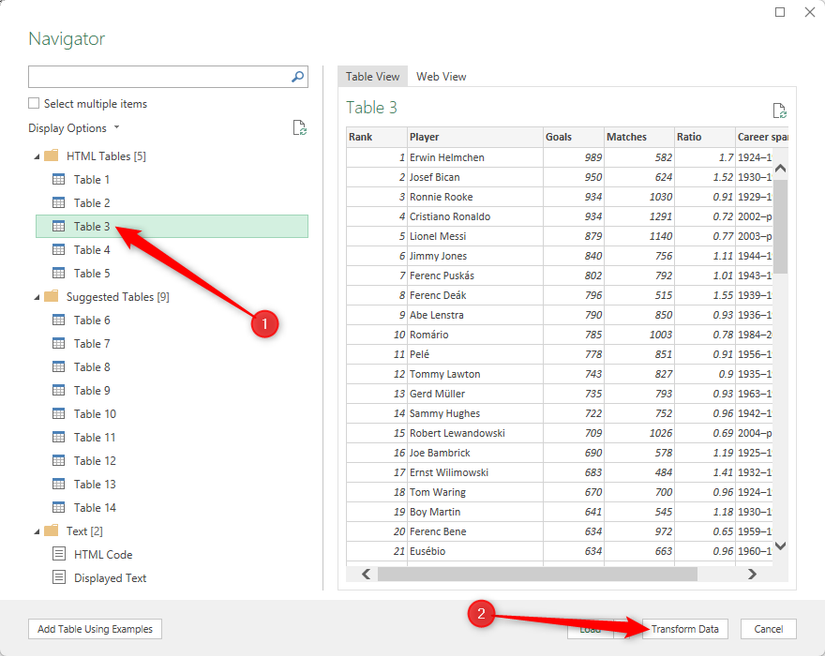825x656 pixels.
Task: Click Add Table Using Examples
Action: point(94,629)
